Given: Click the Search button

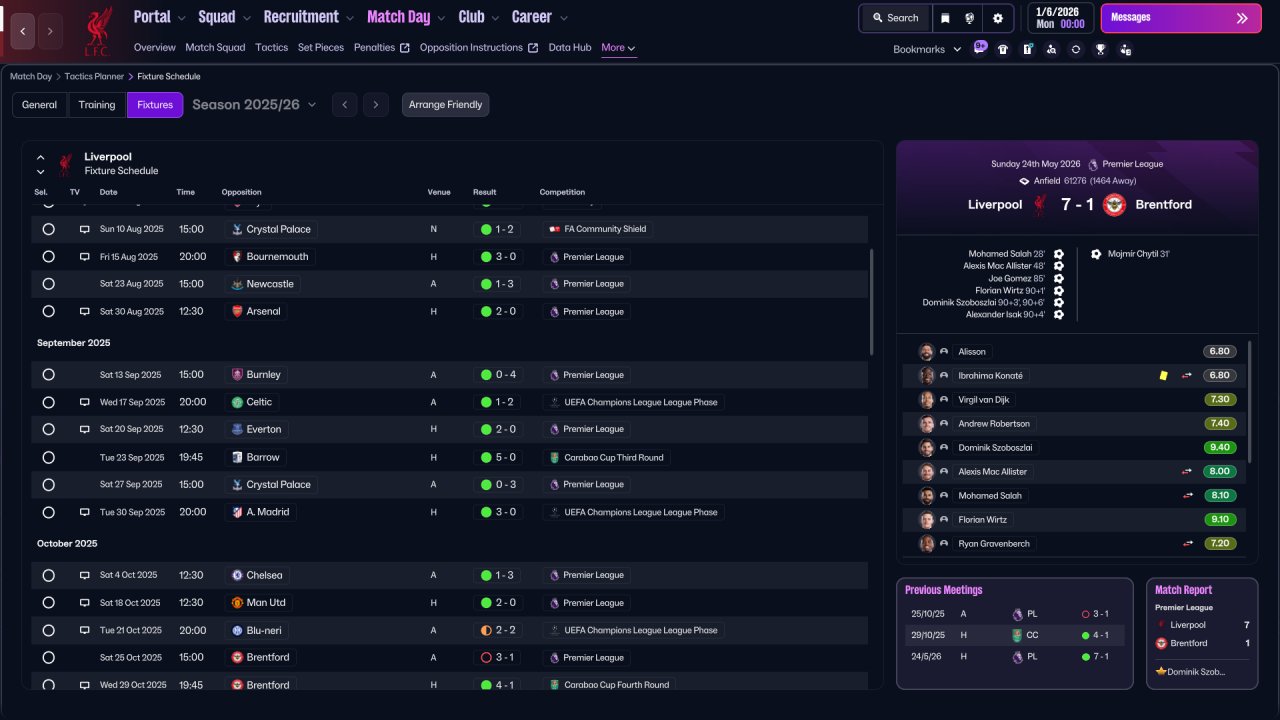Looking at the screenshot, I should (x=895, y=18).
